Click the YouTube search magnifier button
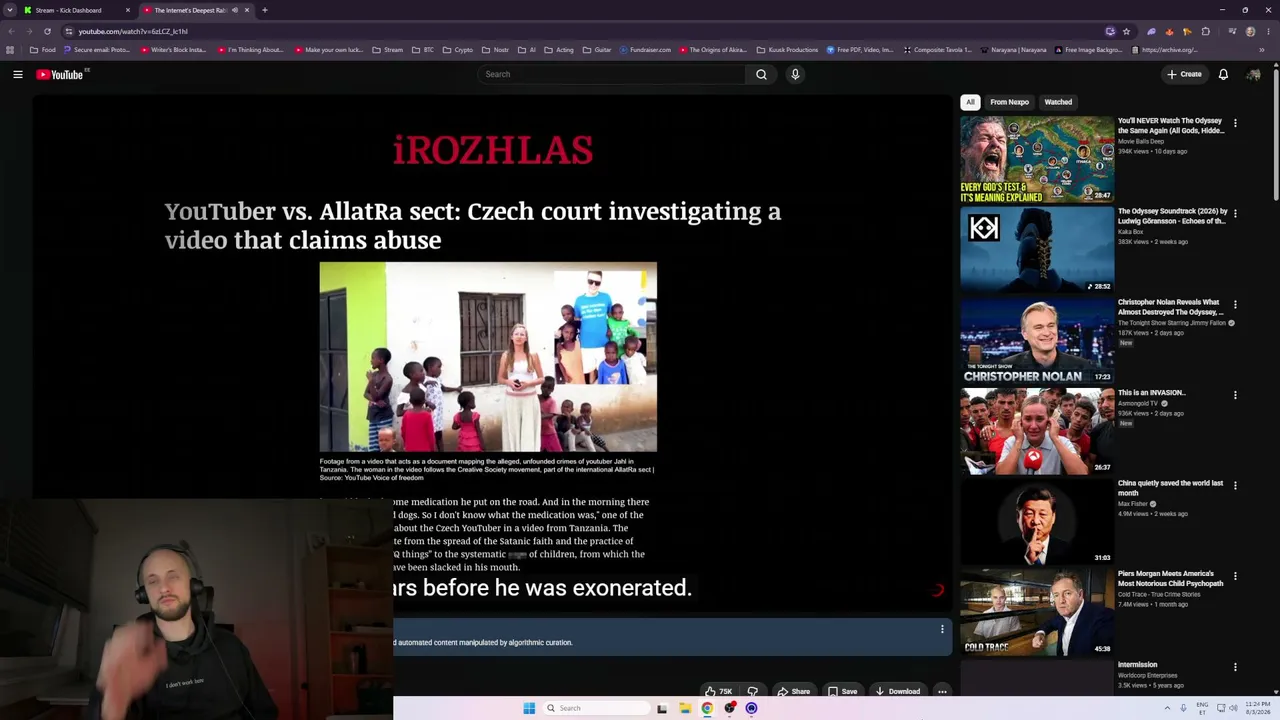 [761, 74]
